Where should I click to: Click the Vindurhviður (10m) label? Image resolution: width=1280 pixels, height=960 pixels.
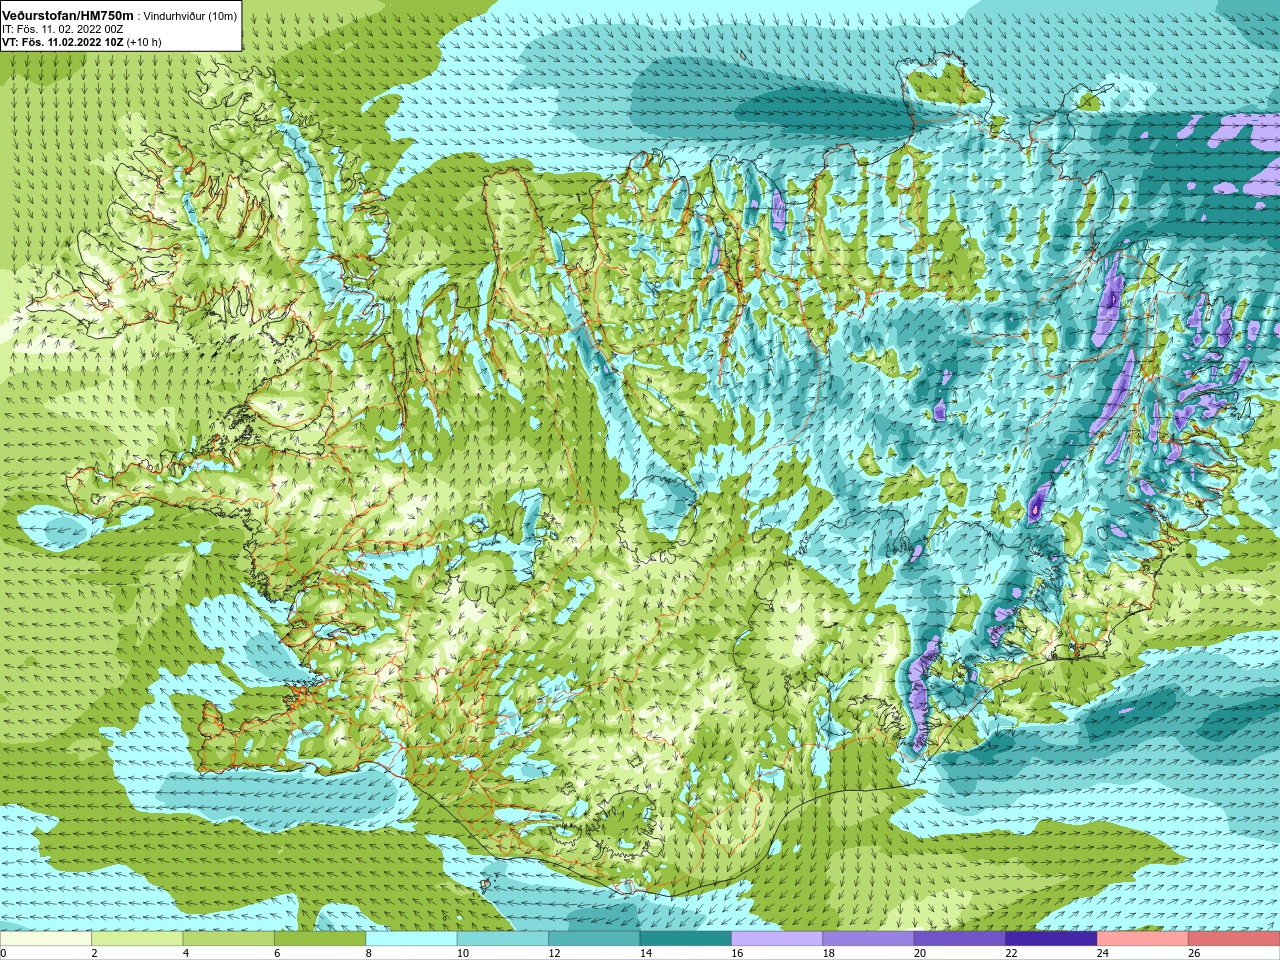(191, 16)
